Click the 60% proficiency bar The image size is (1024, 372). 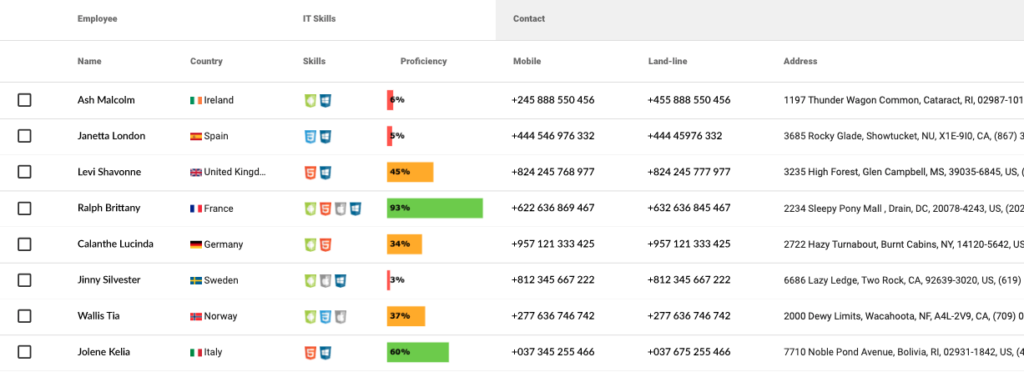[418, 352]
